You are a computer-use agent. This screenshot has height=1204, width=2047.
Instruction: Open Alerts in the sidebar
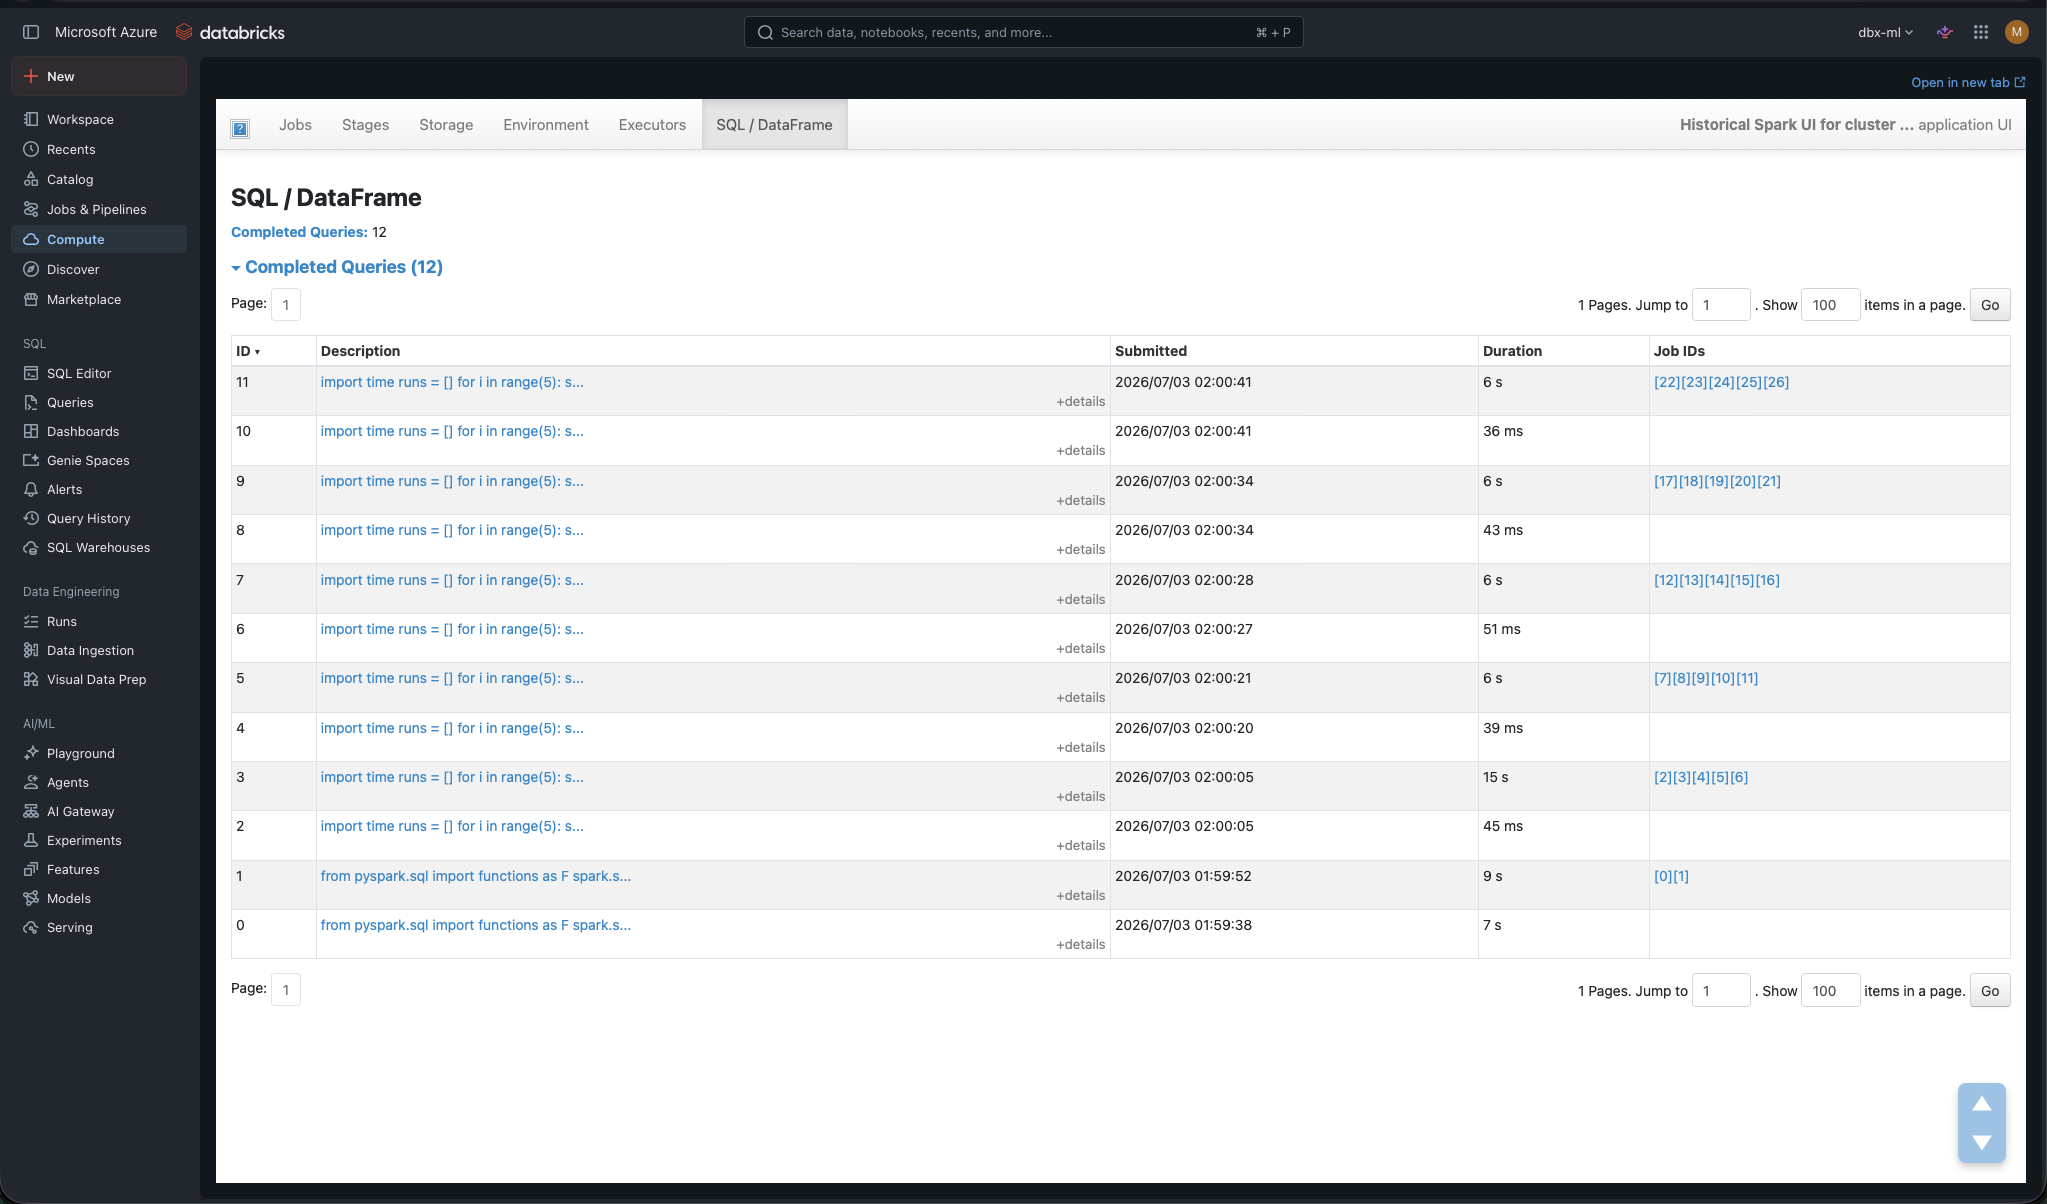[x=99, y=489]
